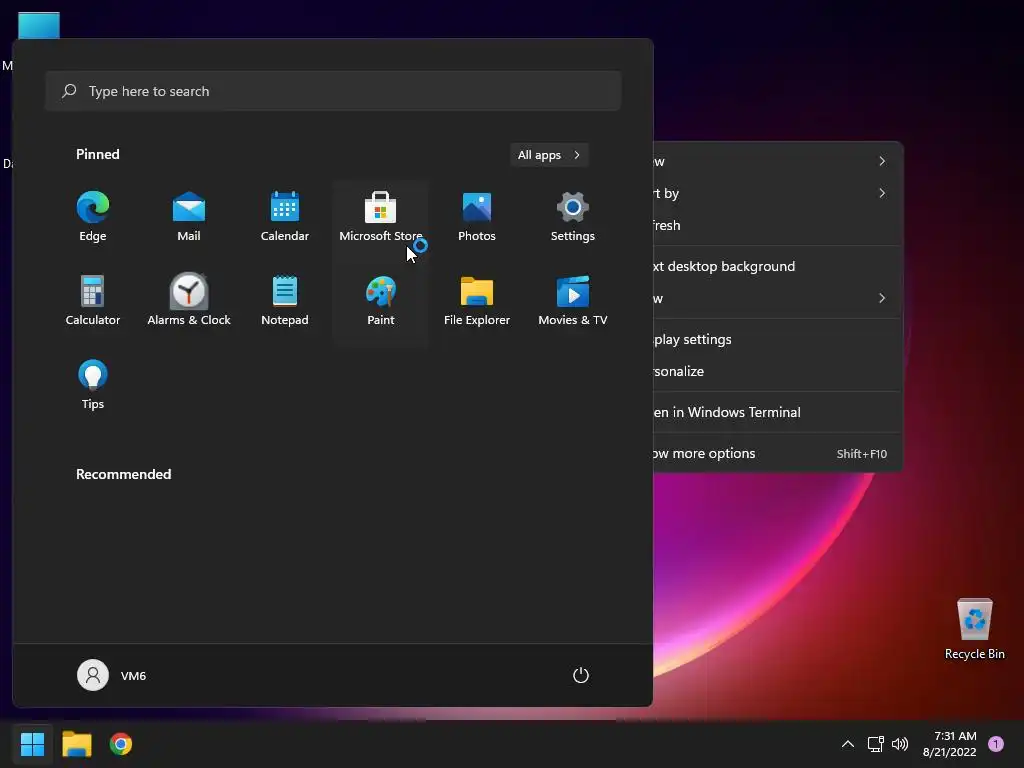Open the notification center badge
The width and height of the screenshot is (1024, 768).
pyautogui.click(x=996, y=744)
